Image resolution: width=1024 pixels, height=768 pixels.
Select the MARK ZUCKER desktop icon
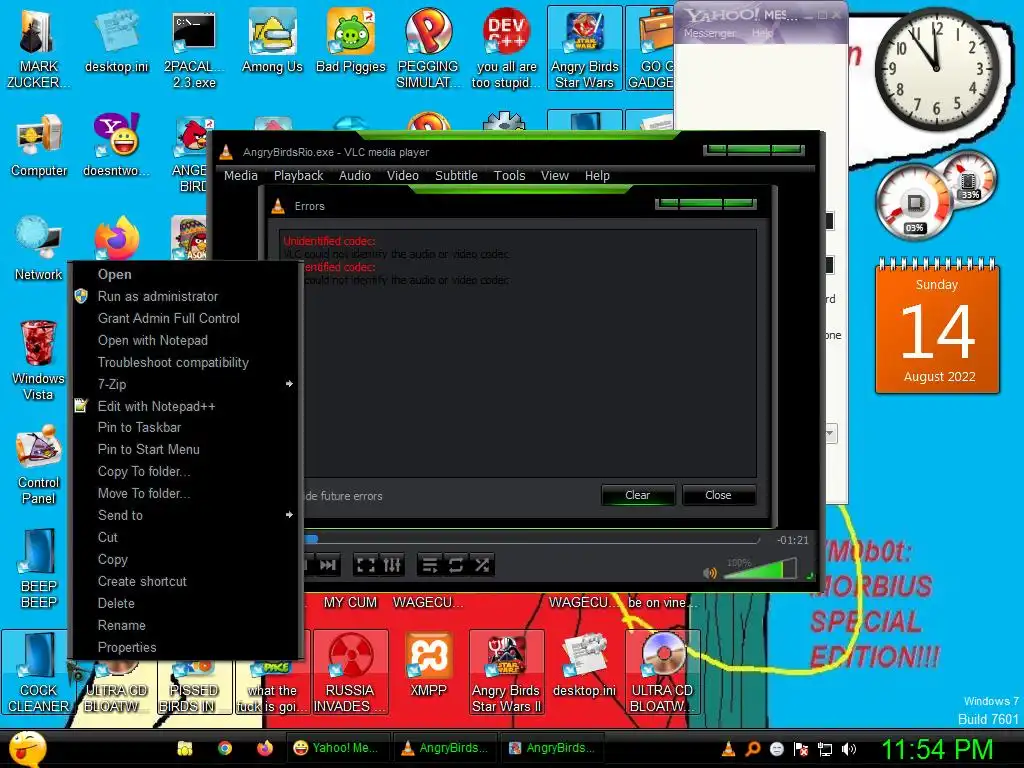39,48
